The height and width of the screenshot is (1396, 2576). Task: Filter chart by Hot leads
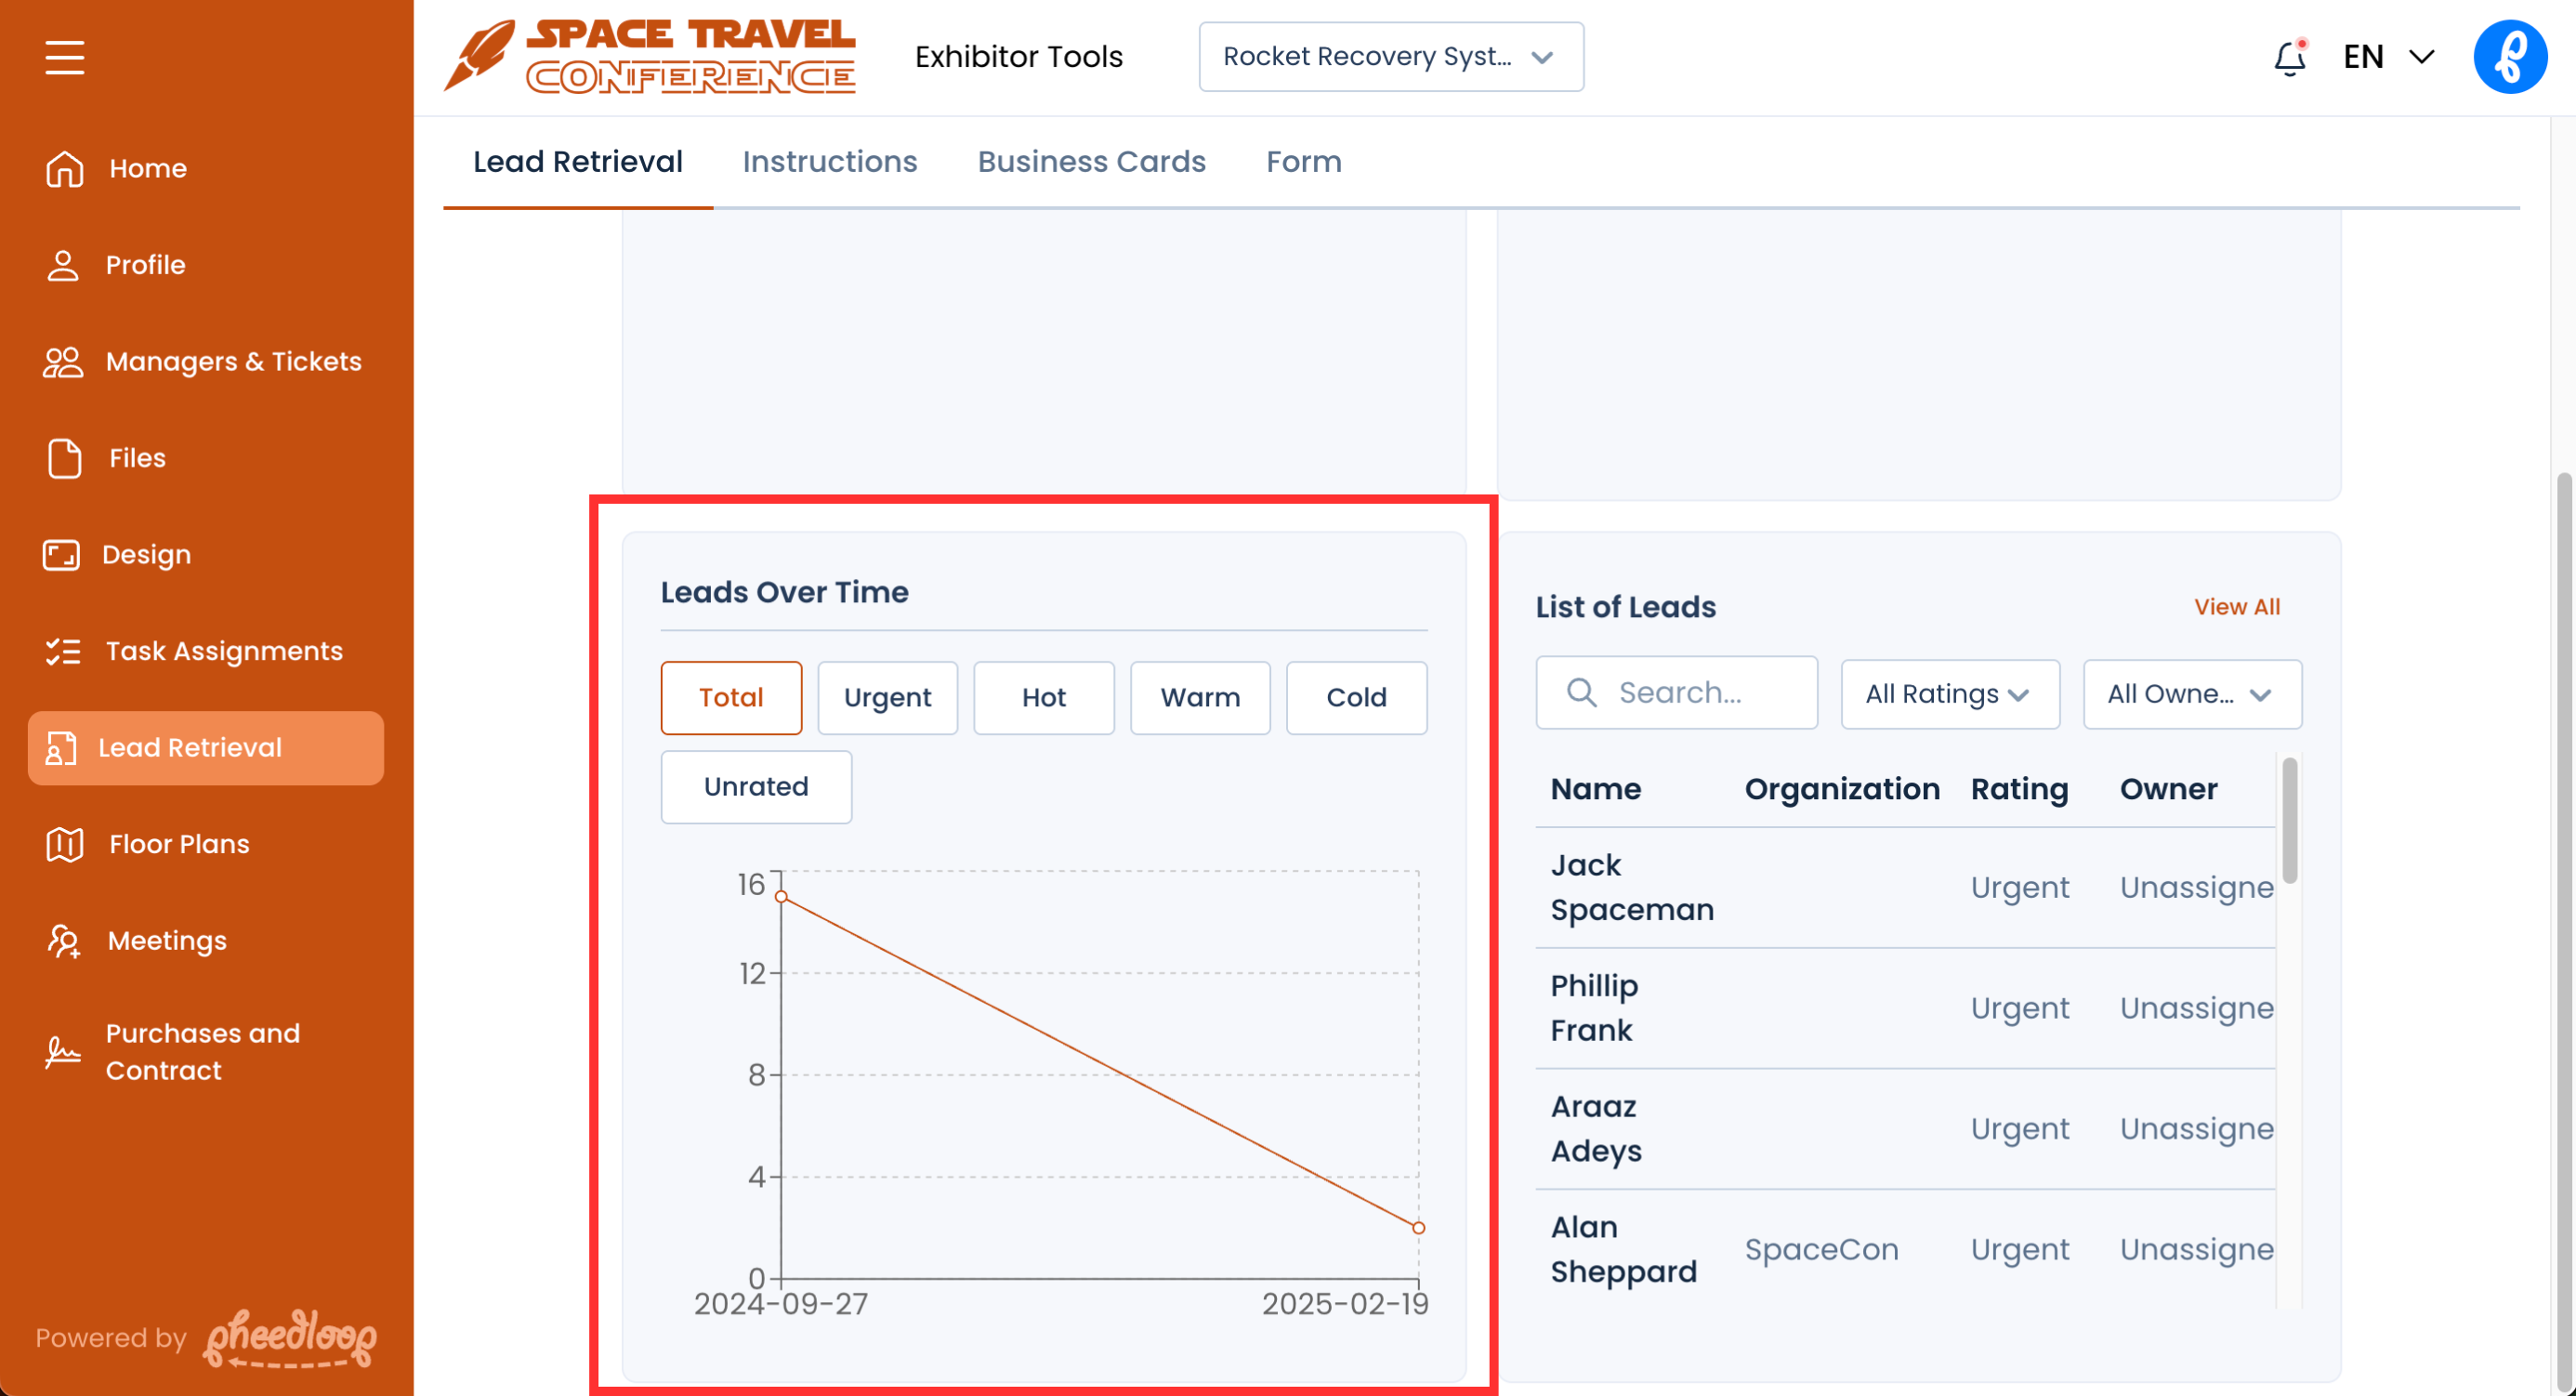(x=1044, y=698)
